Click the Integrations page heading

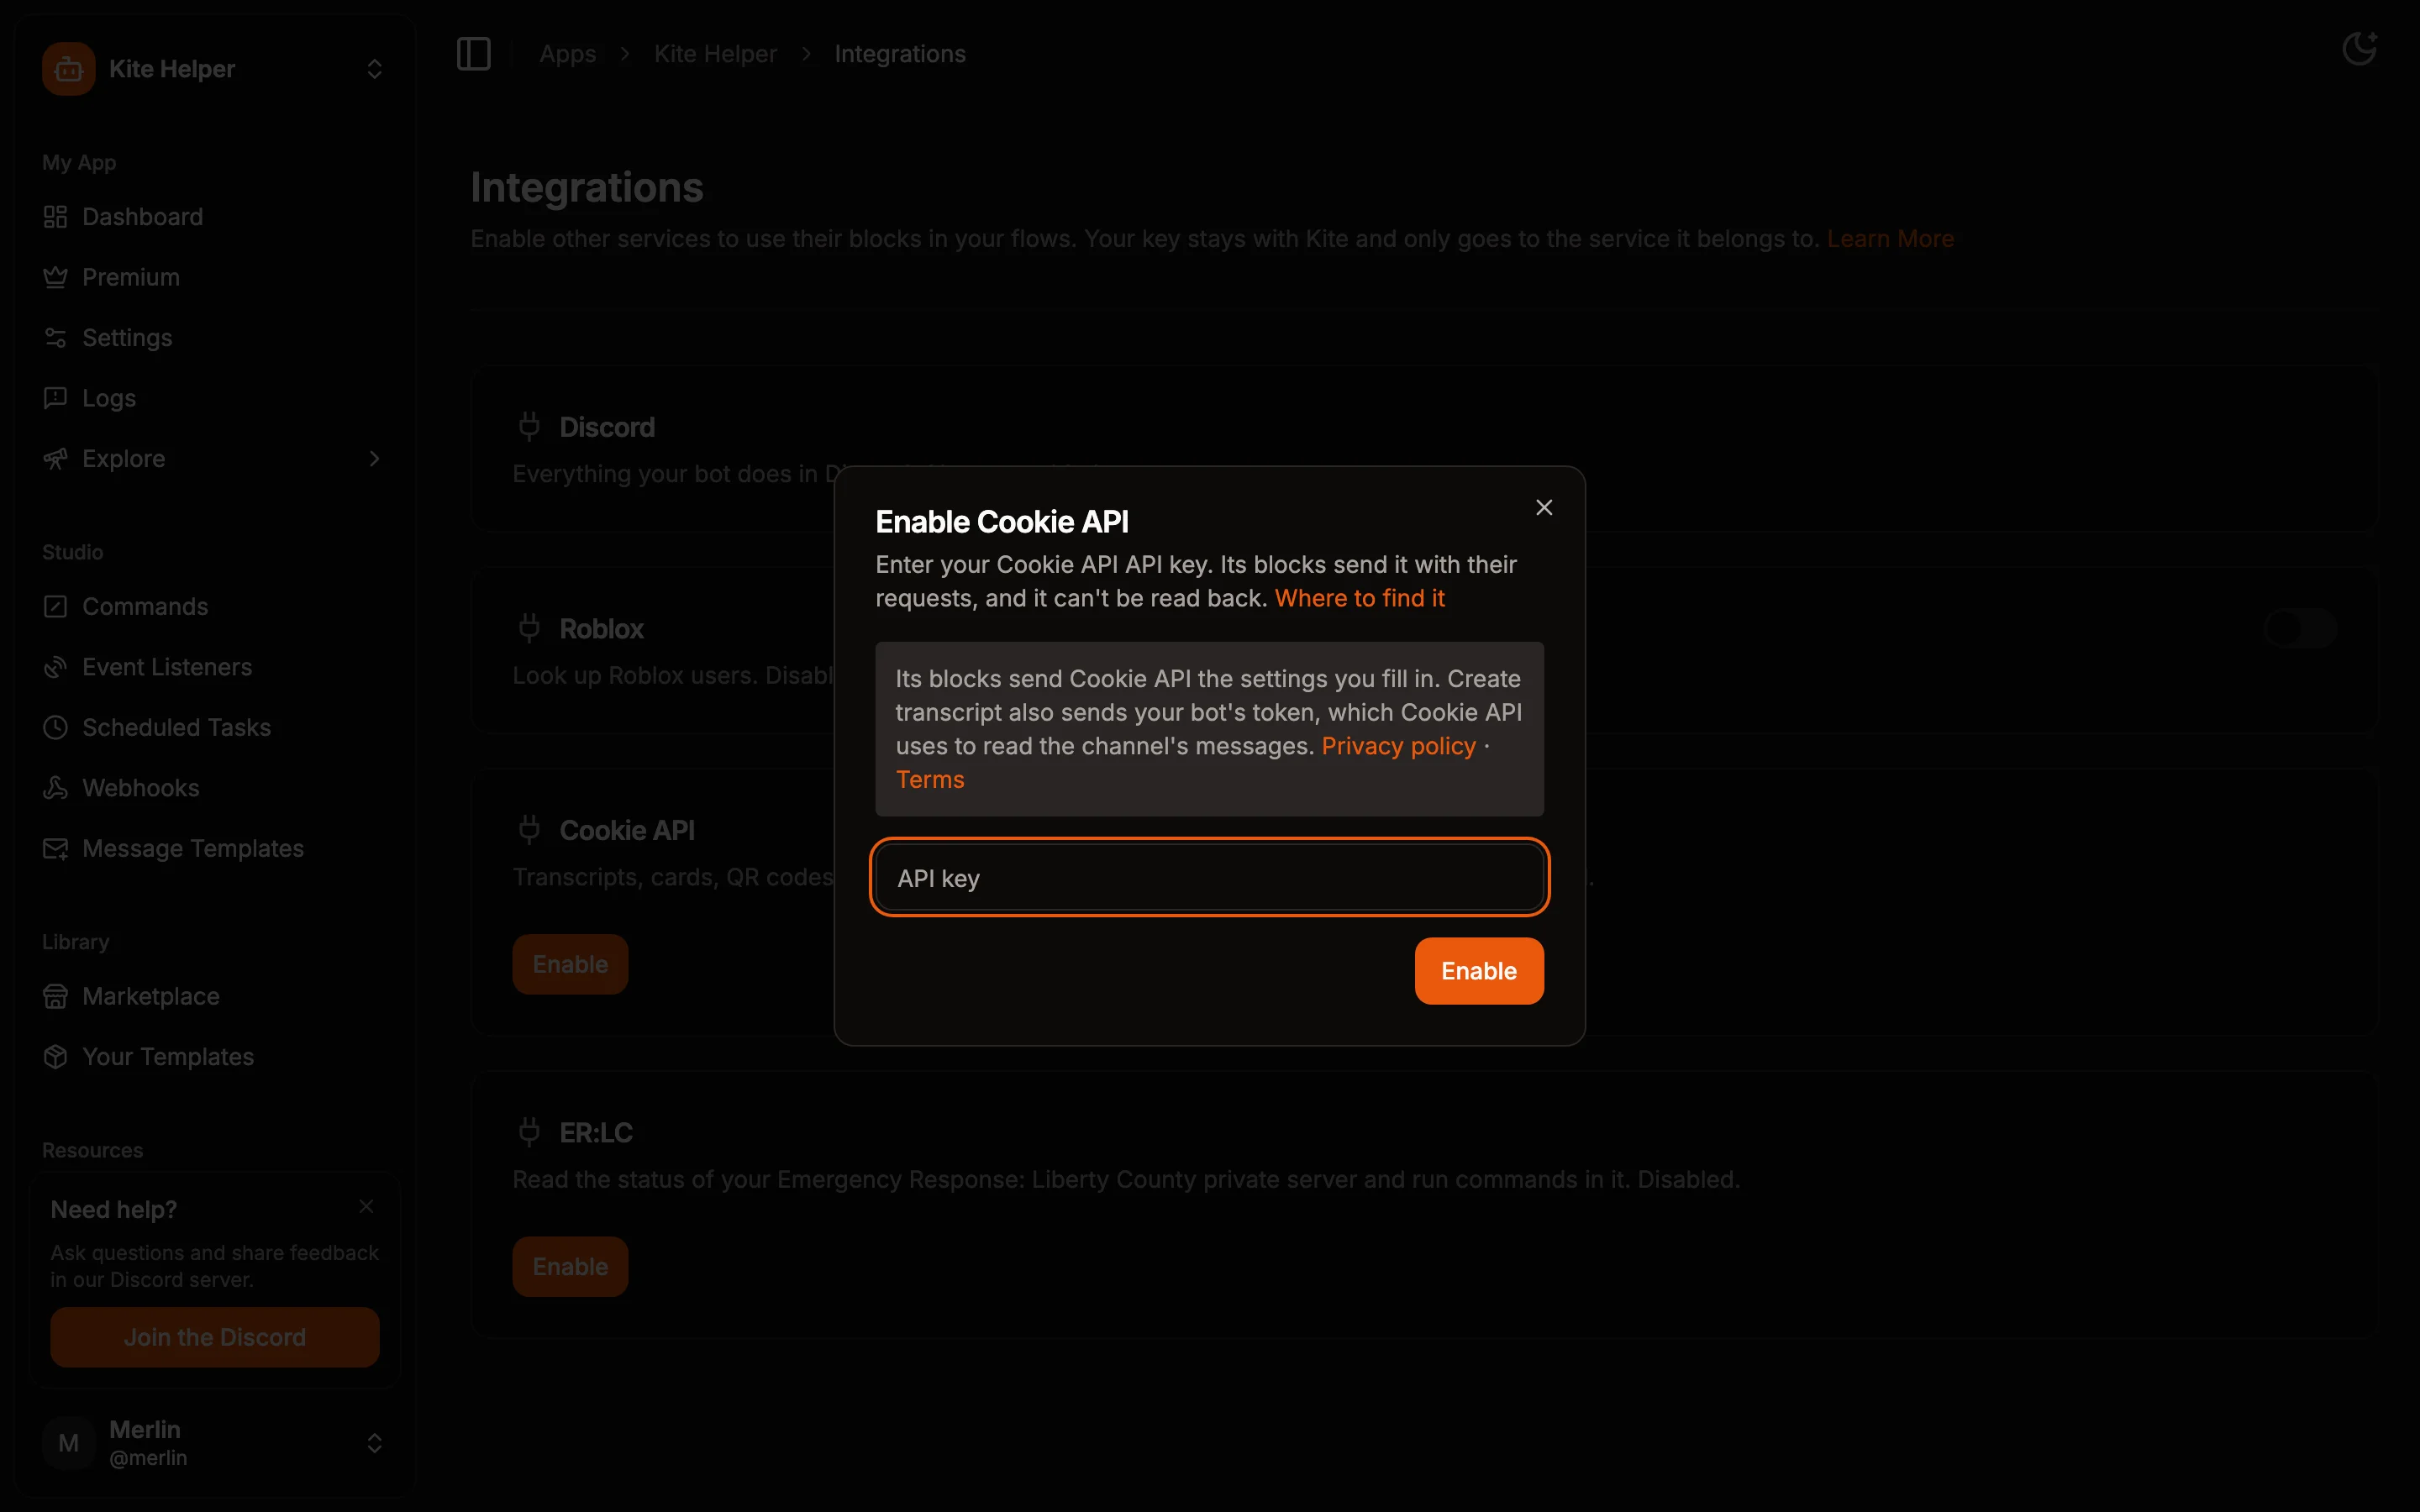pos(587,188)
